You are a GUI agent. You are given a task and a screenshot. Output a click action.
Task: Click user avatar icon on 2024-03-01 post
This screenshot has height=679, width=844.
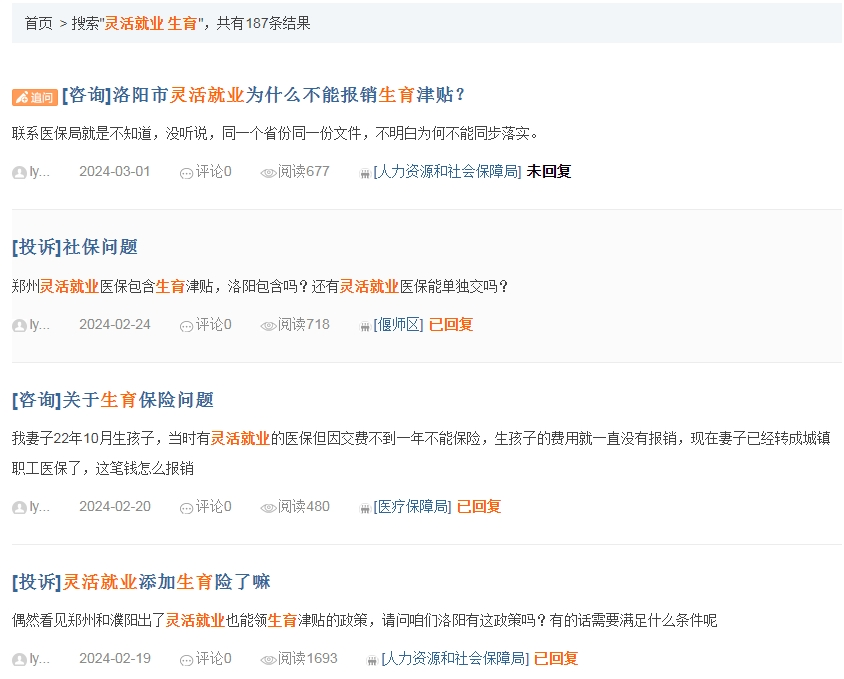coord(19,173)
